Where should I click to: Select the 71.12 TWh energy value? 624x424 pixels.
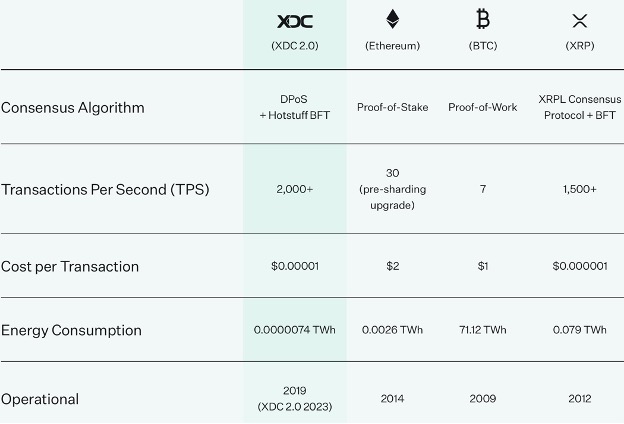[x=483, y=330]
